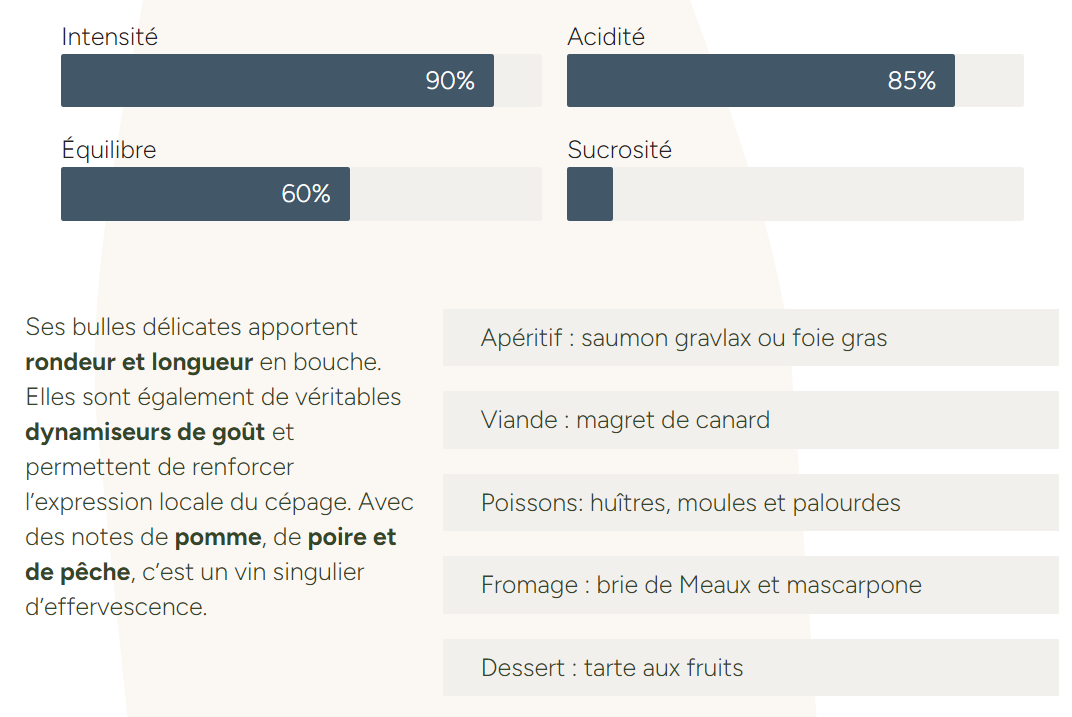Viewport: 1072px width, 717px height.
Task: Select the Fromage brie de Meaux row
Action: coord(750,585)
